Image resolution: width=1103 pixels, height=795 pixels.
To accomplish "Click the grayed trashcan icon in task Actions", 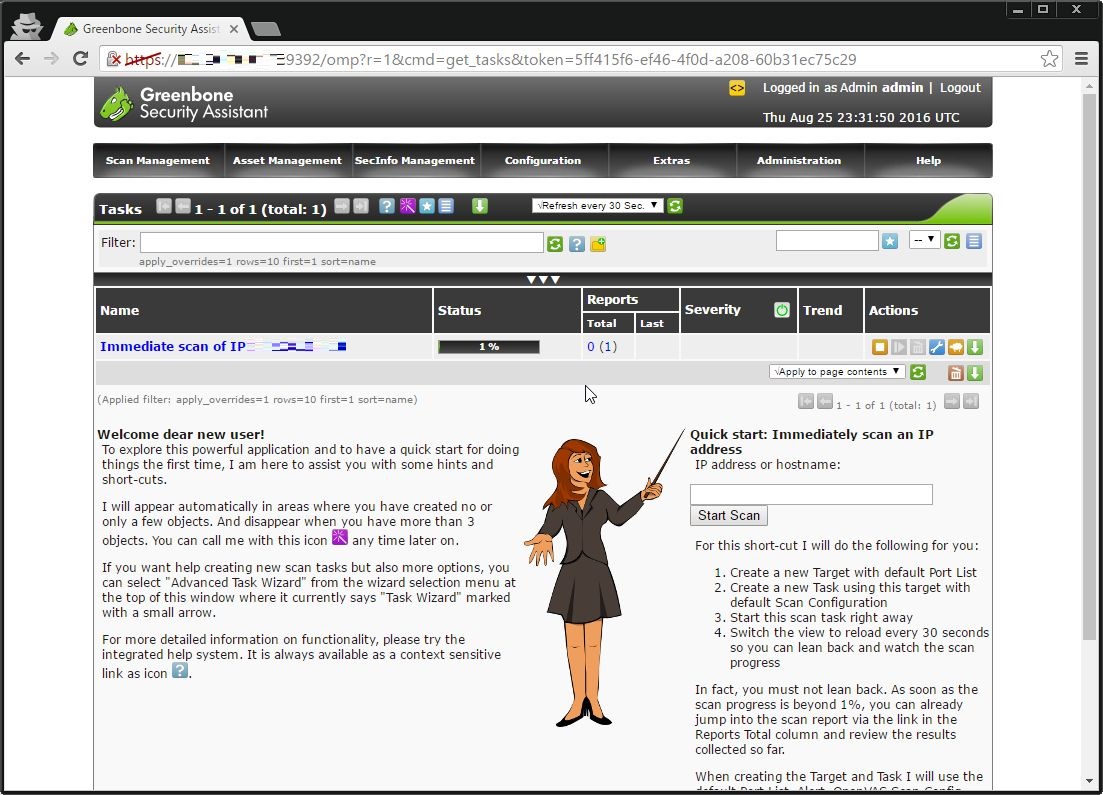I will pos(917,347).
